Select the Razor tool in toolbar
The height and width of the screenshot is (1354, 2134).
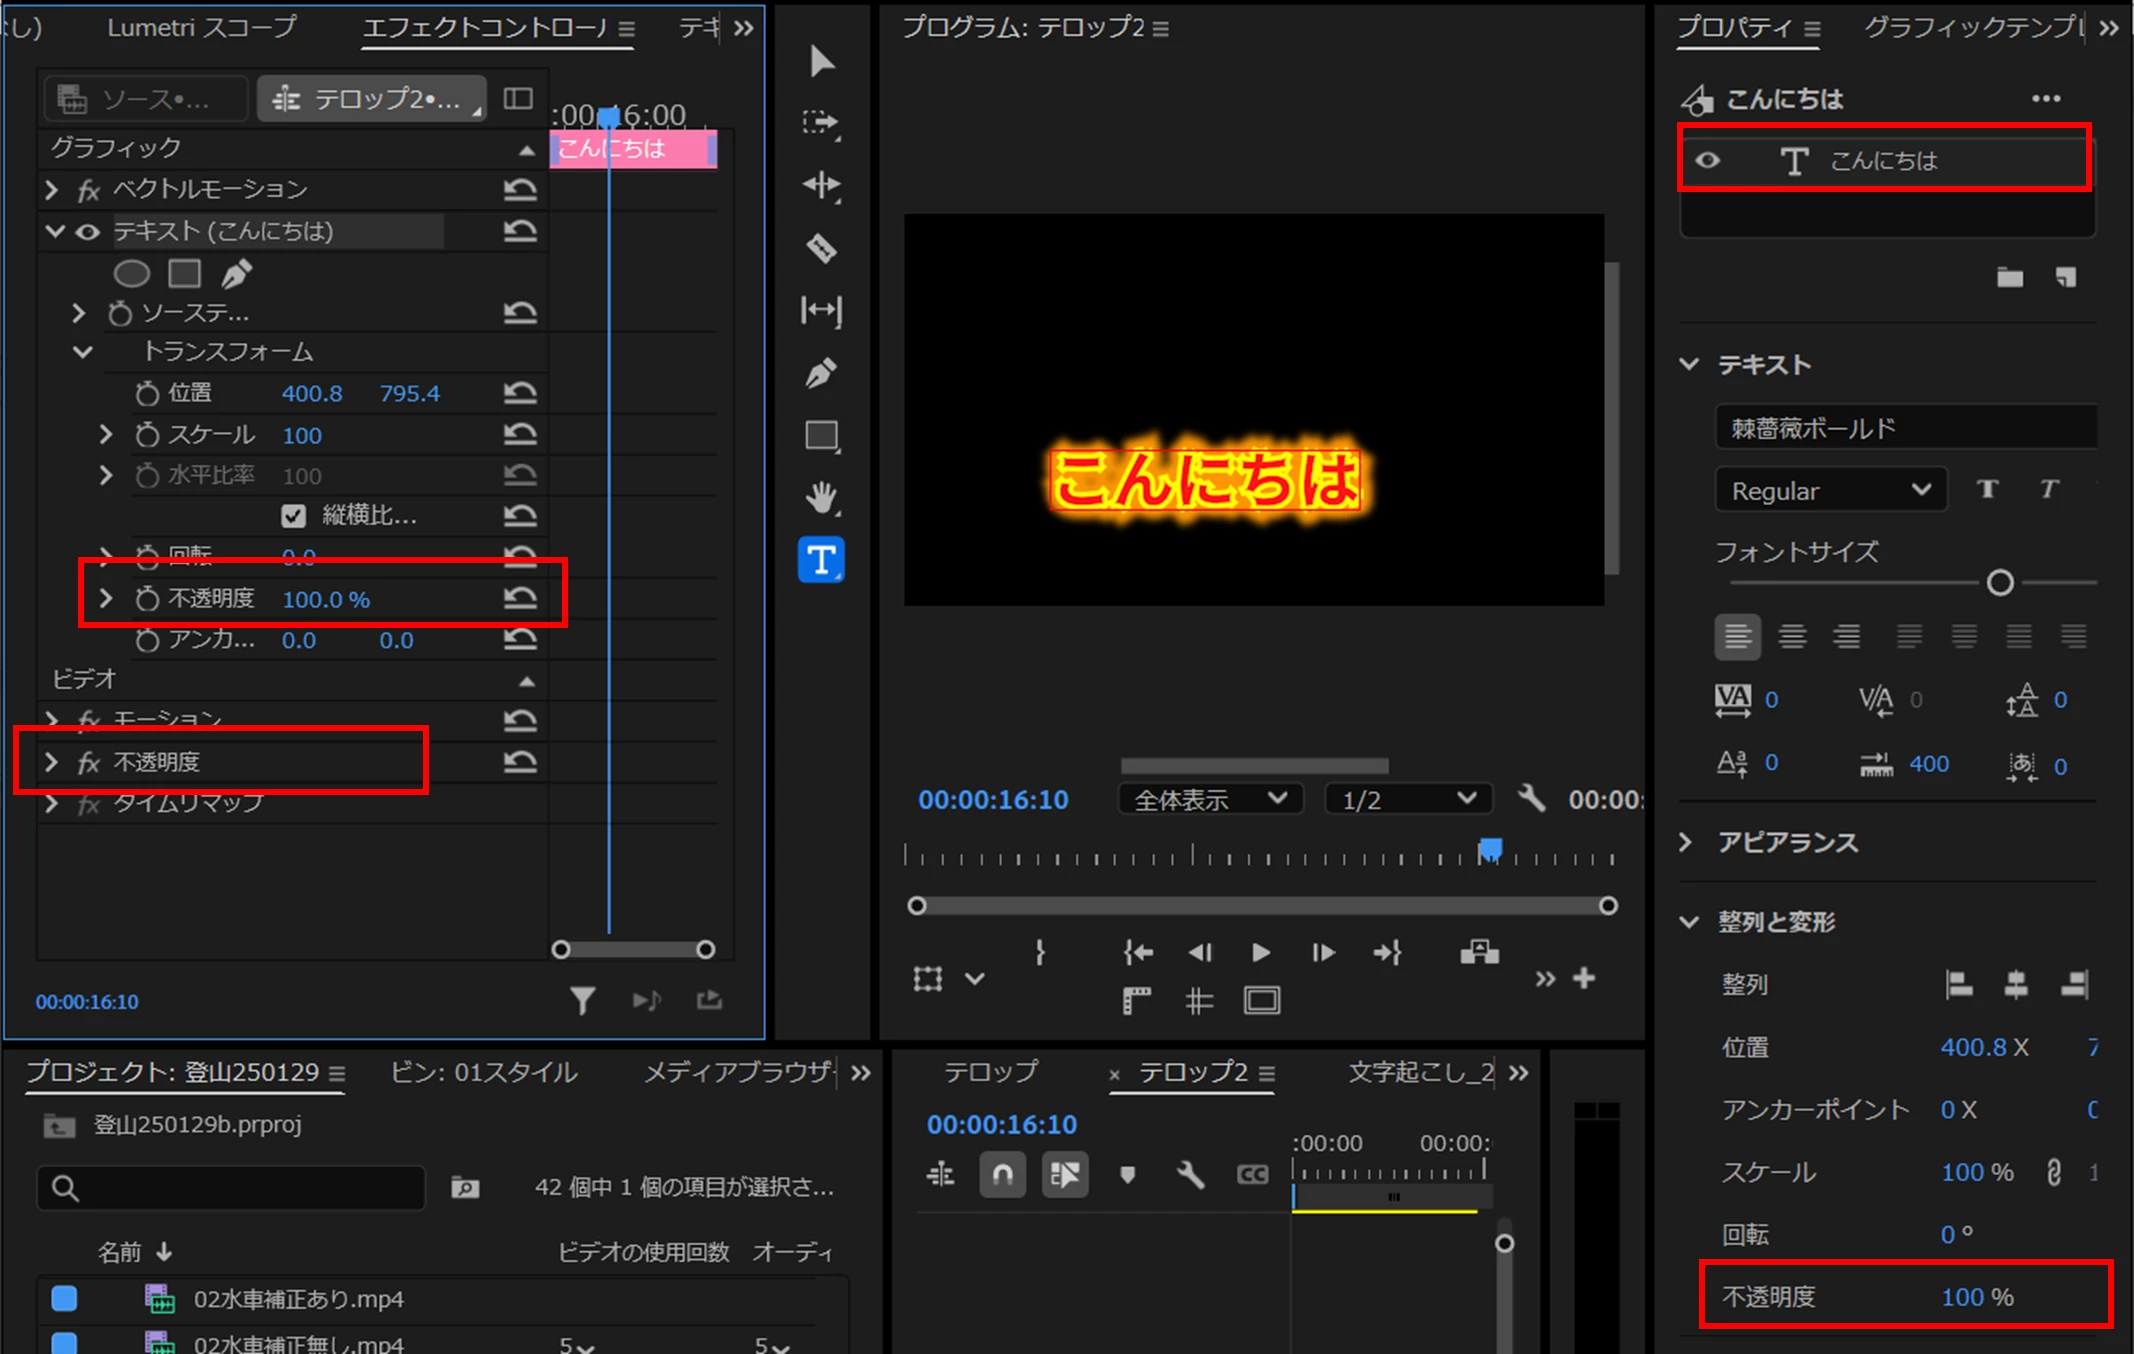coord(821,247)
